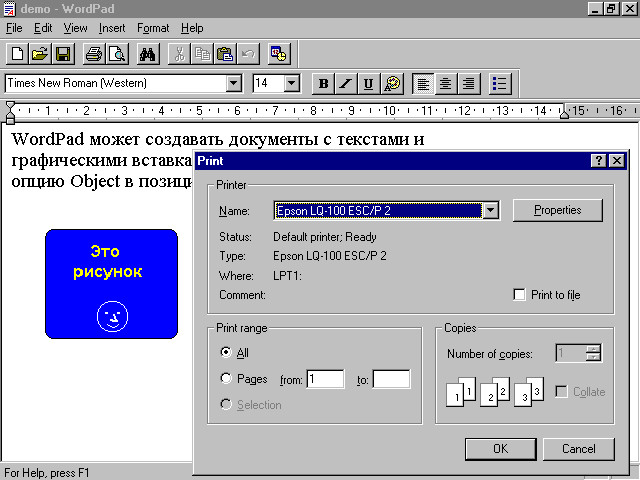Open the font name dropdown list
This screenshot has height=480, width=640.
point(234,84)
